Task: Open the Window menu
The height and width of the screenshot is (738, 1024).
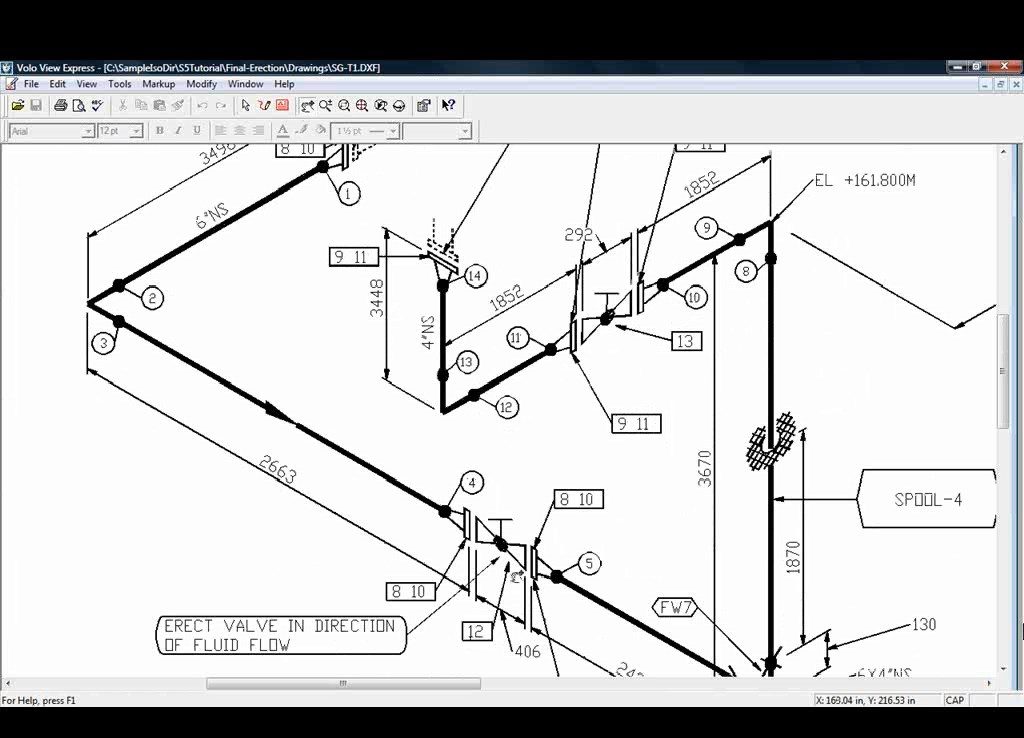Action: click(246, 84)
